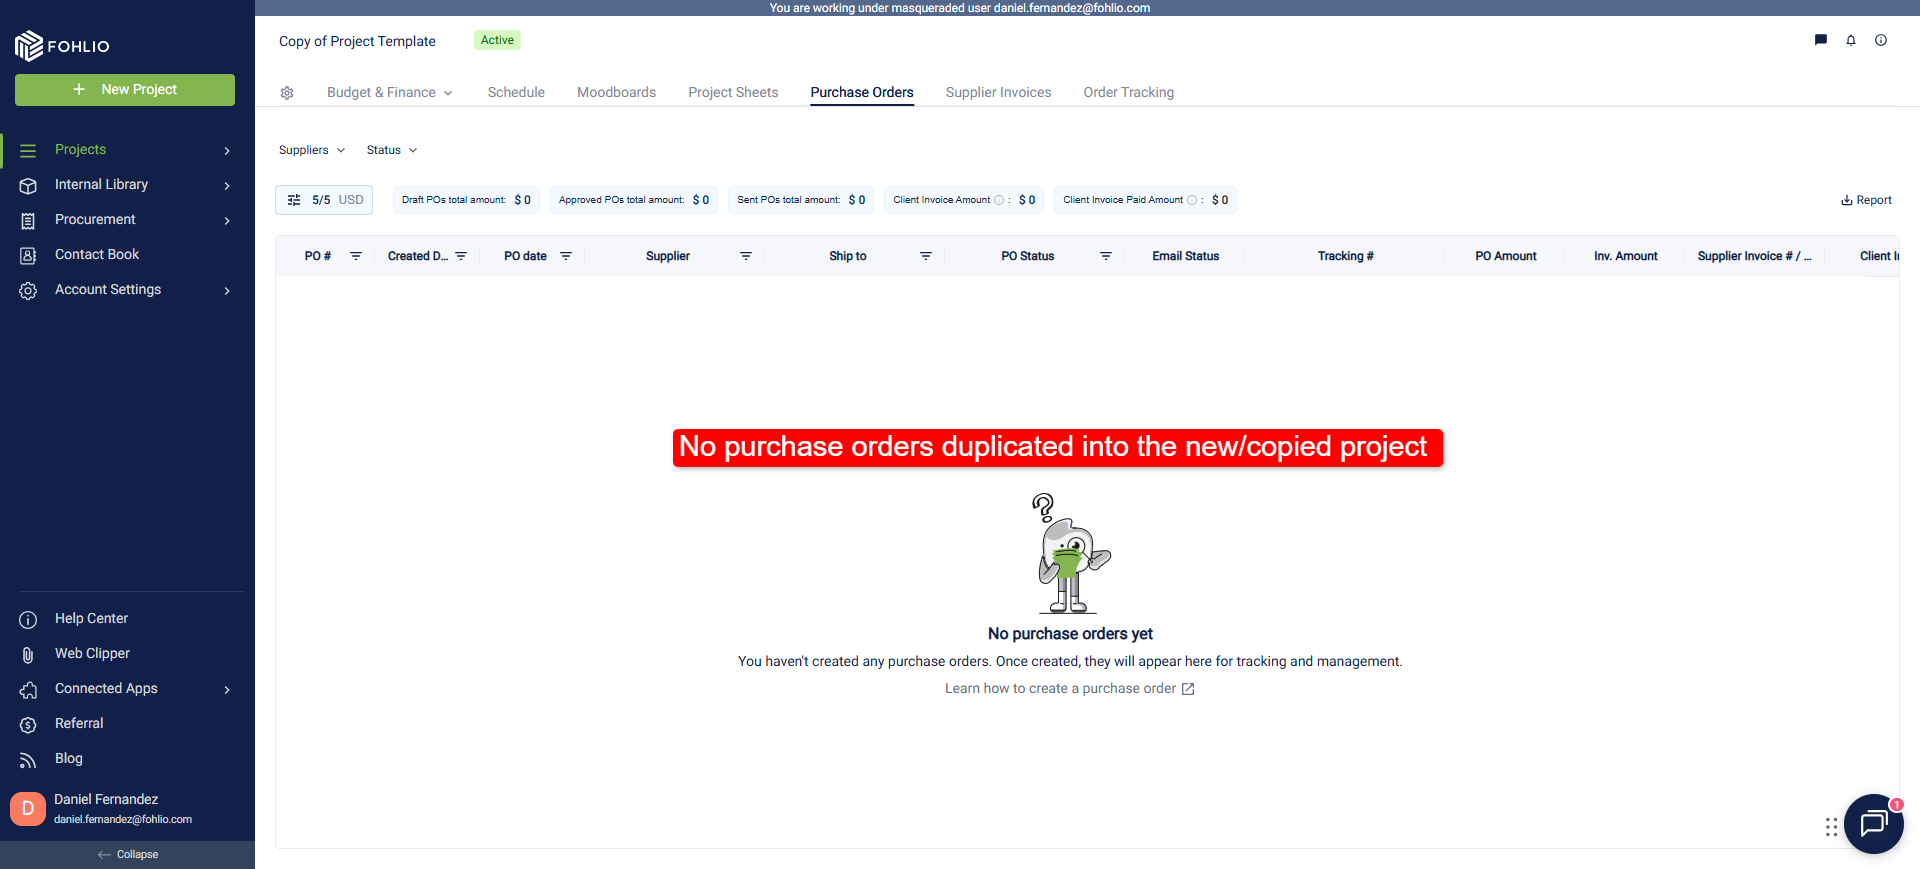Click the Fohlio logo

pyautogui.click(x=62, y=45)
